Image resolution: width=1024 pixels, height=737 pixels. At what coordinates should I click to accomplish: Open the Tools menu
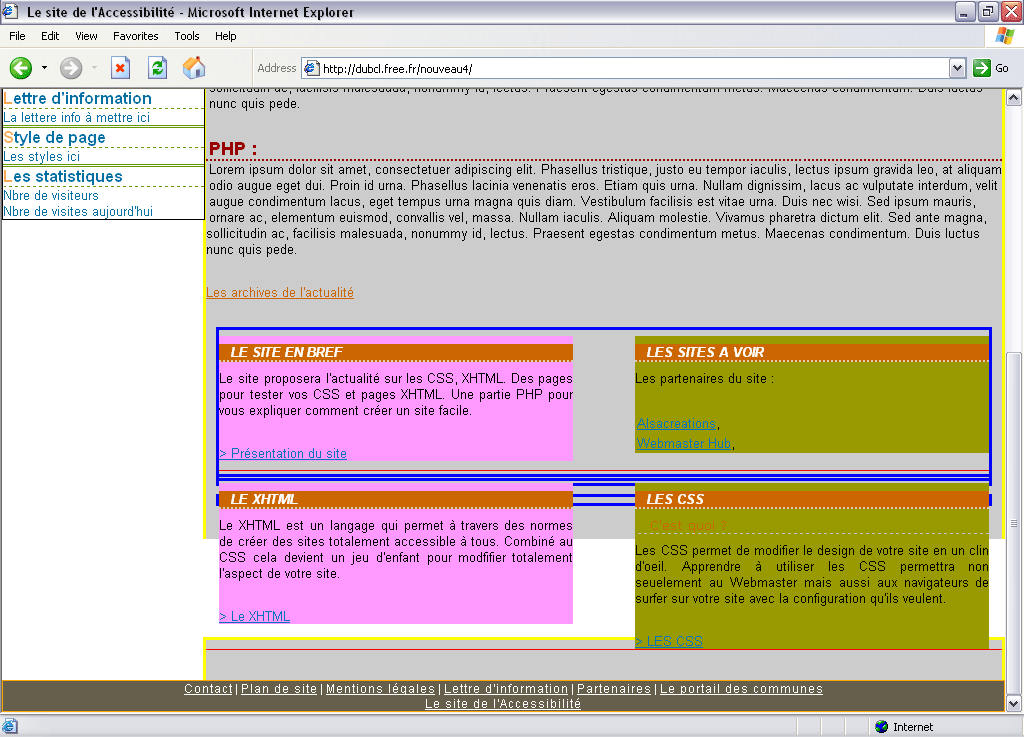(x=187, y=36)
